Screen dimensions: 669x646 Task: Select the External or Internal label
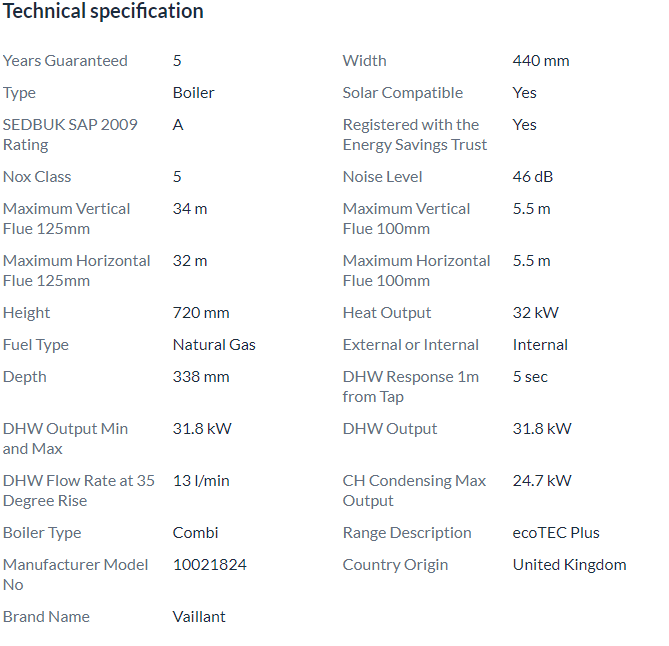click(x=410, y=345)
